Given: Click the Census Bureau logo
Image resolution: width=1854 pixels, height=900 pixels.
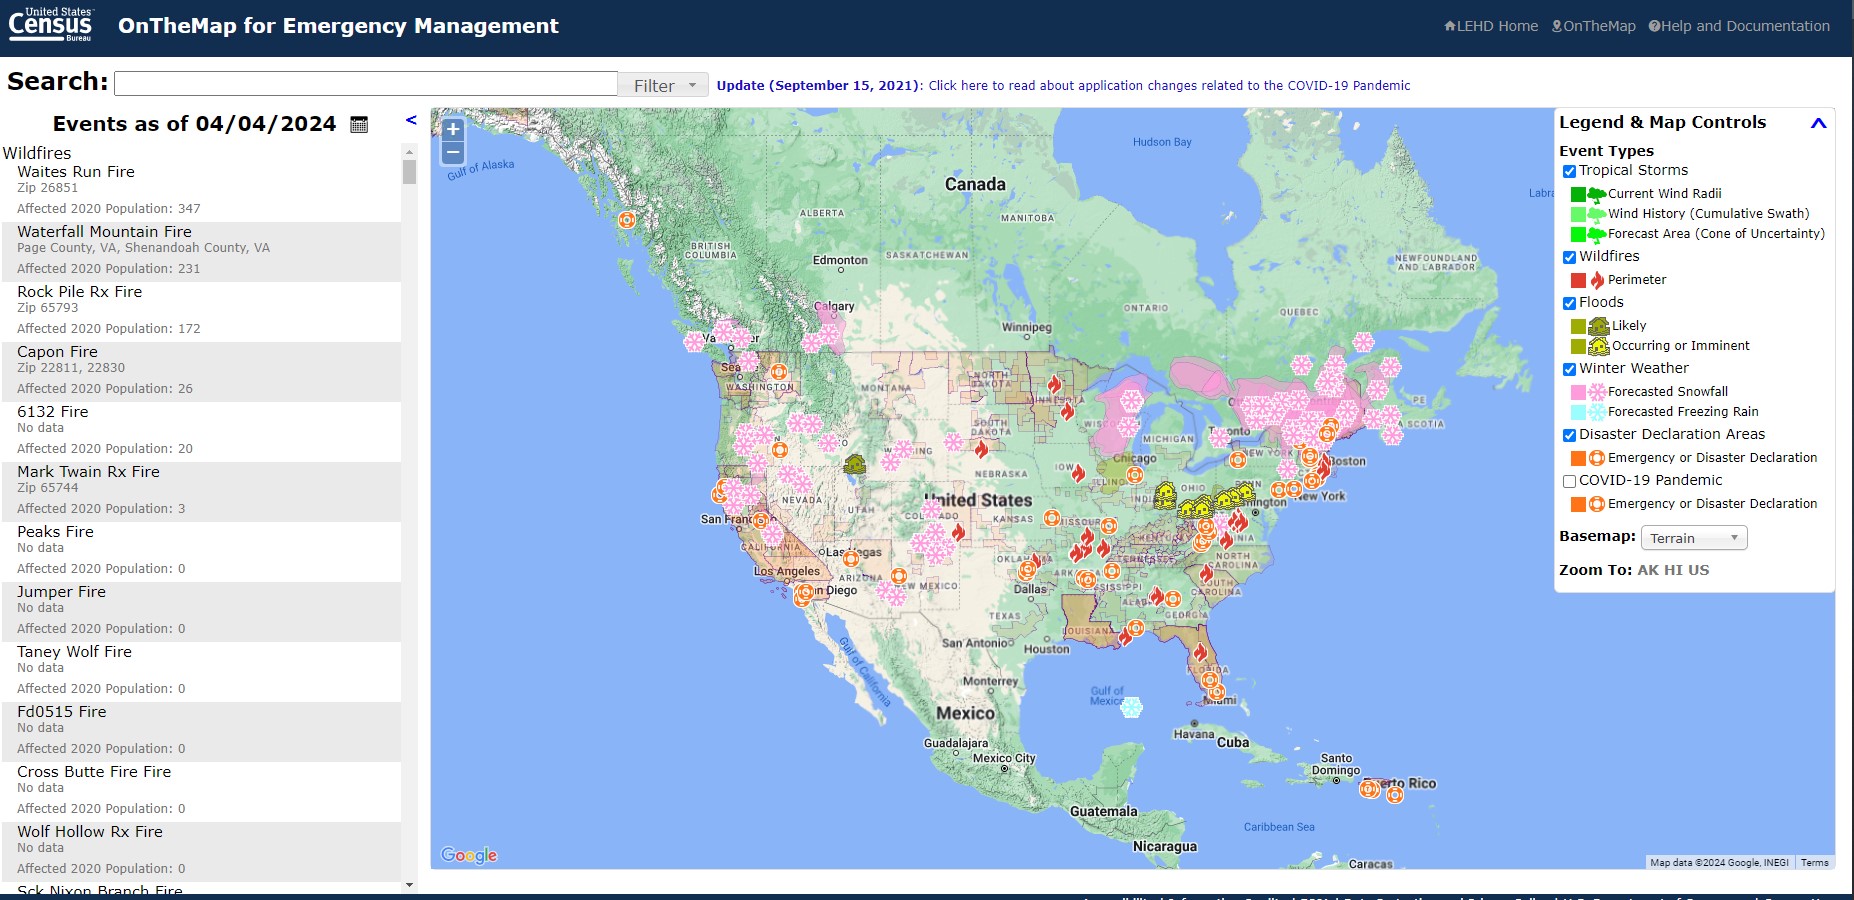Looking at the screenshot, I should coord(50,25).
